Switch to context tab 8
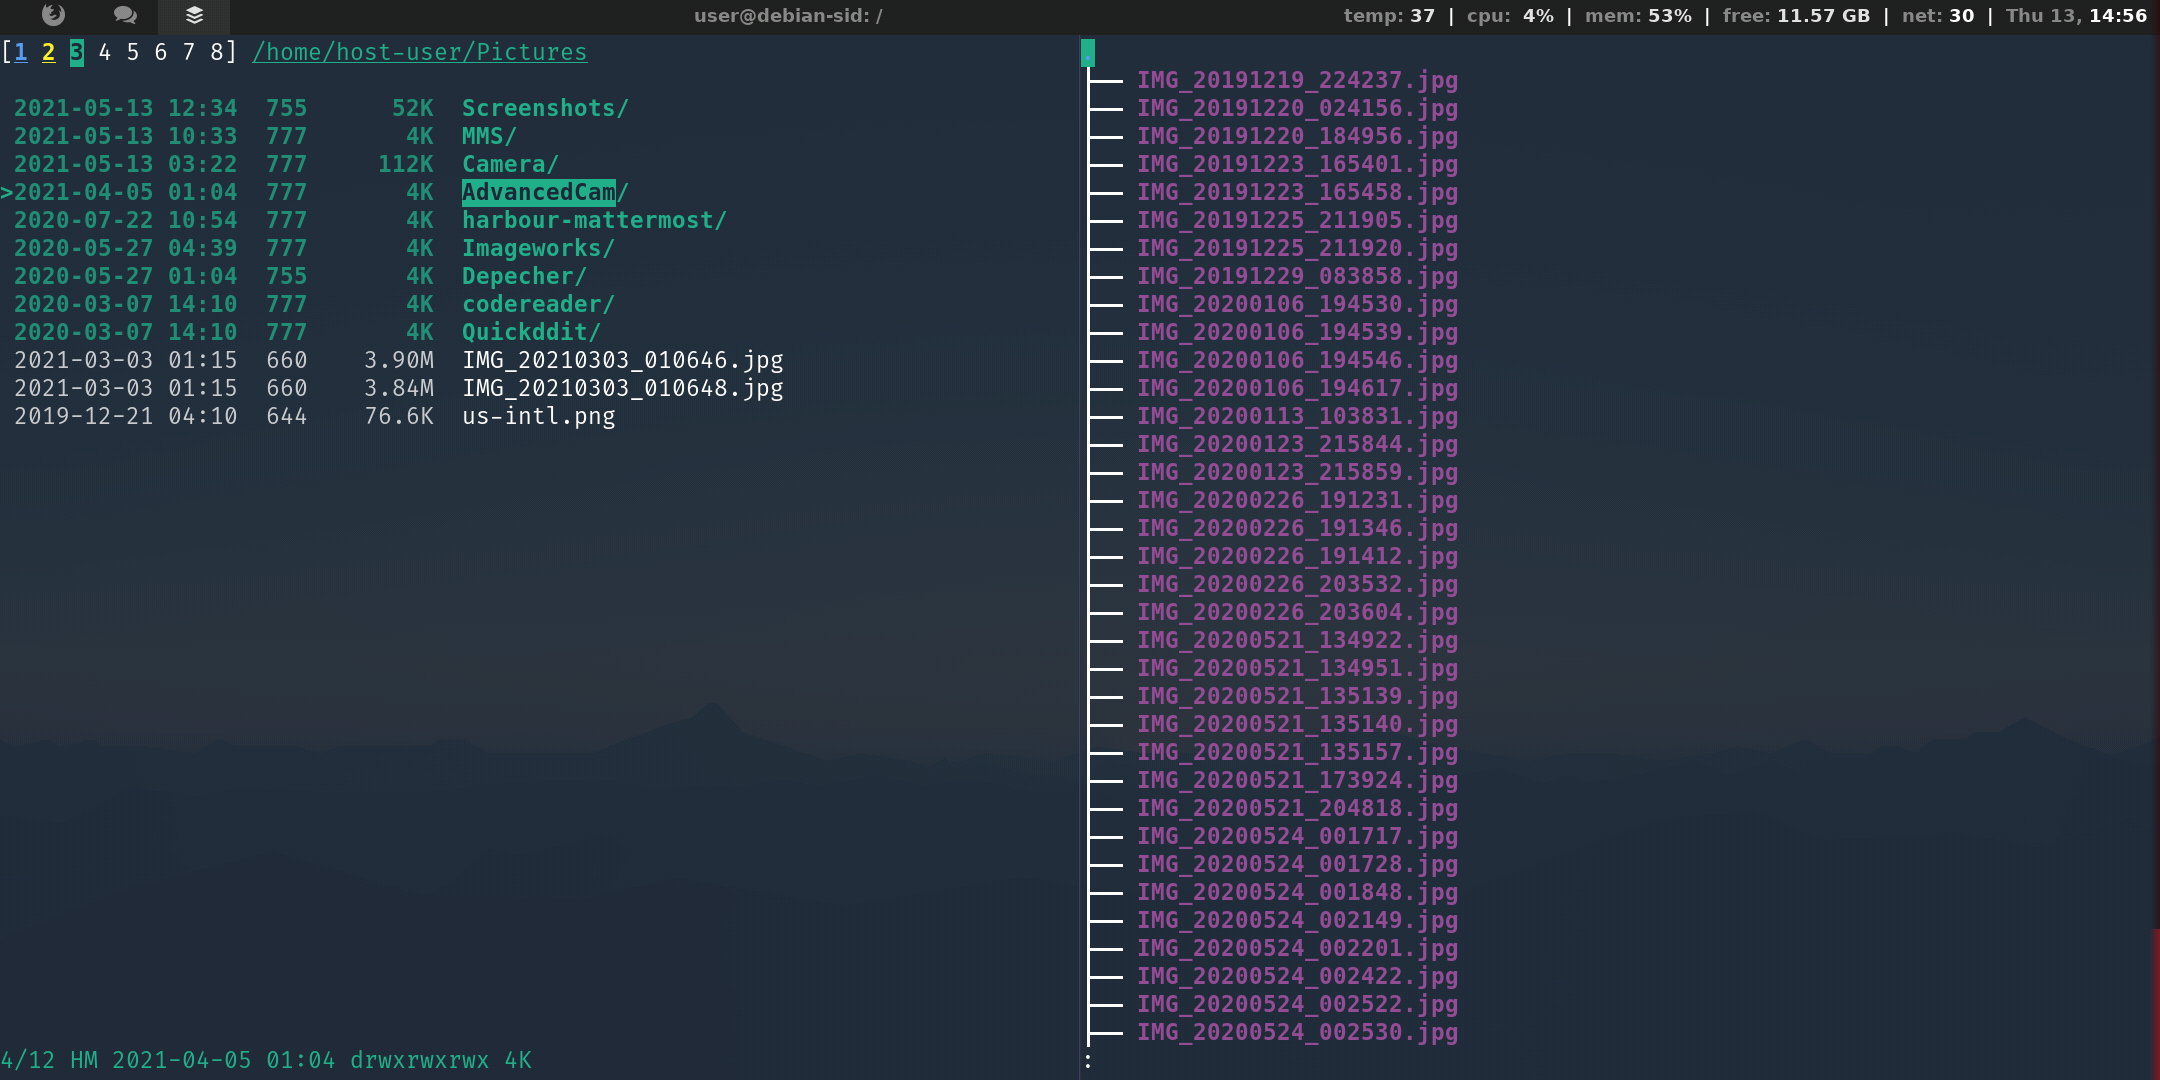 click(x=216, y=52)
